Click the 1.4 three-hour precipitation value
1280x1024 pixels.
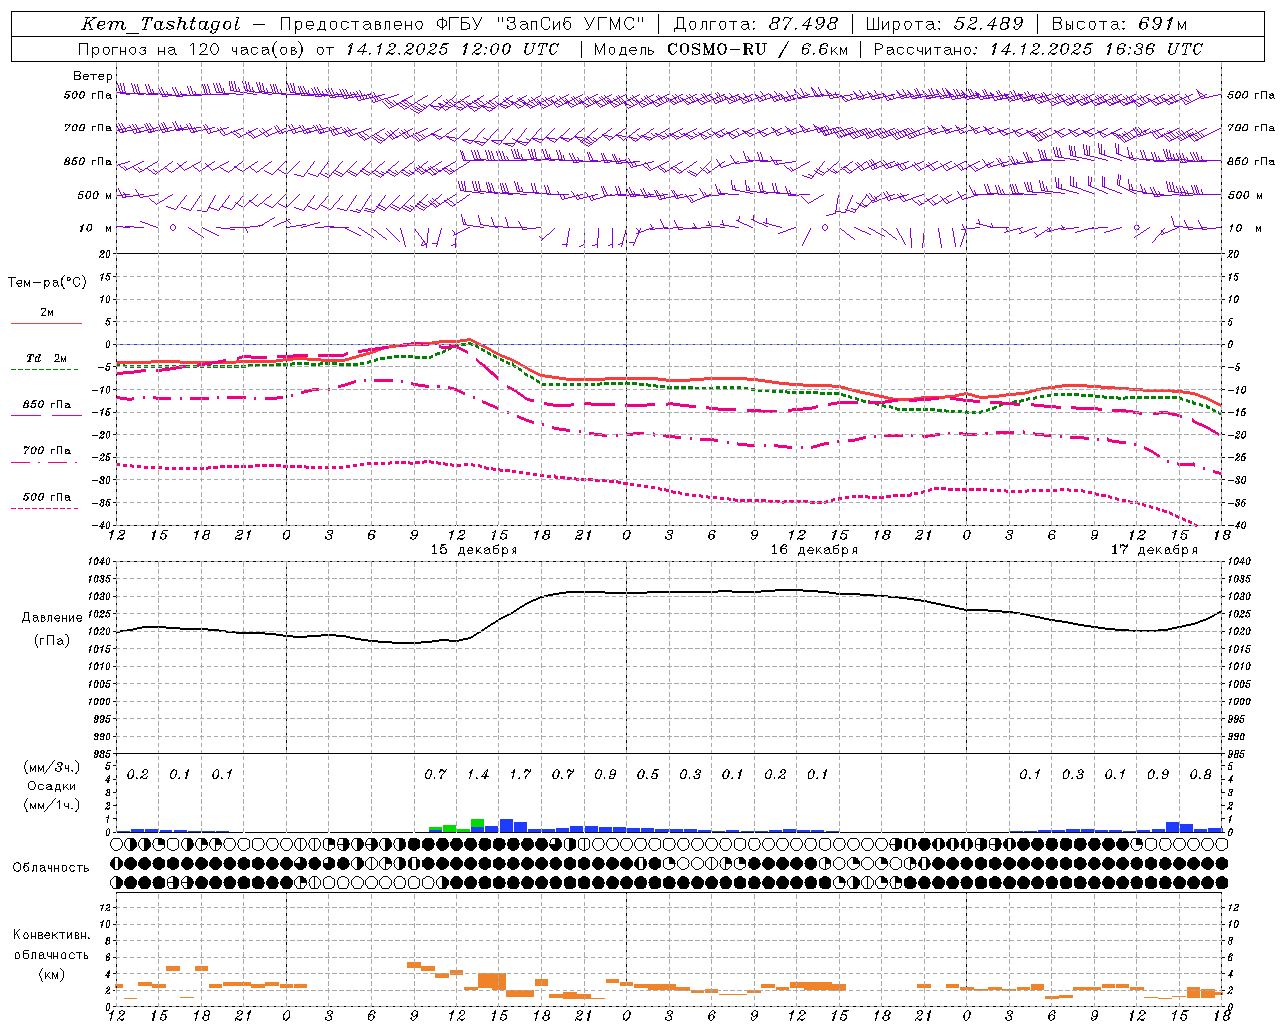click(x=478, y=775)
